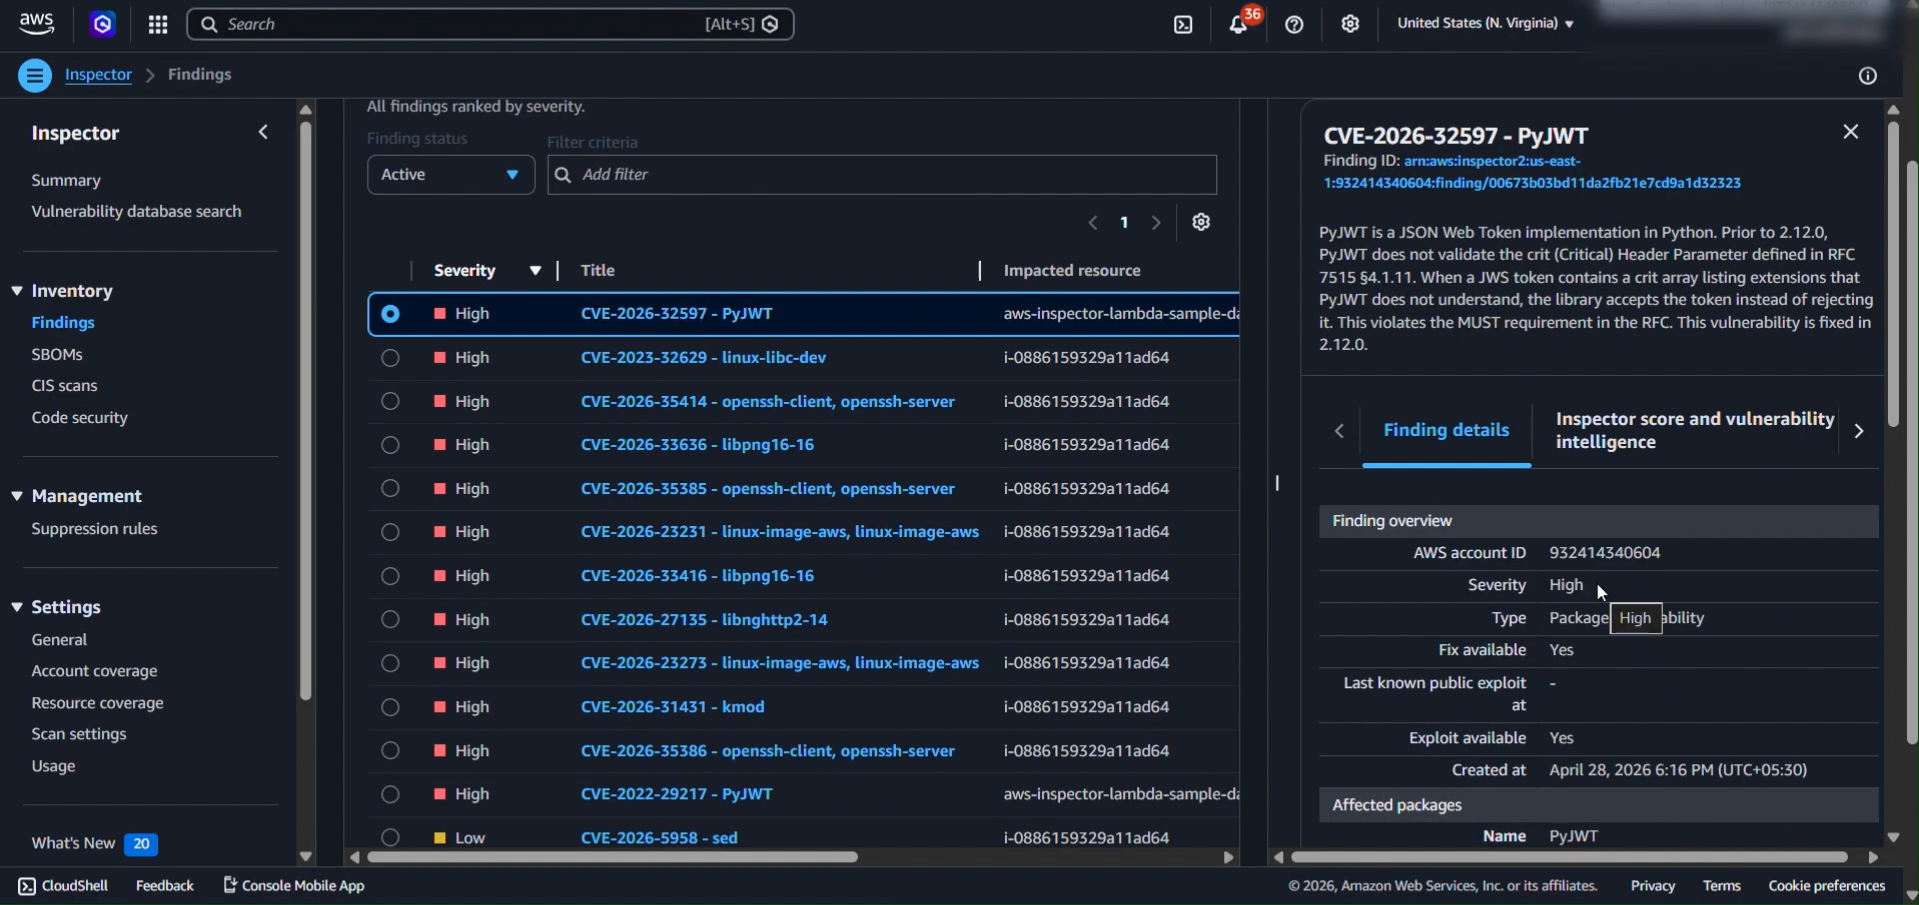
Task: Open Summary in Inspector navigation
Action: tap(66, 180)
